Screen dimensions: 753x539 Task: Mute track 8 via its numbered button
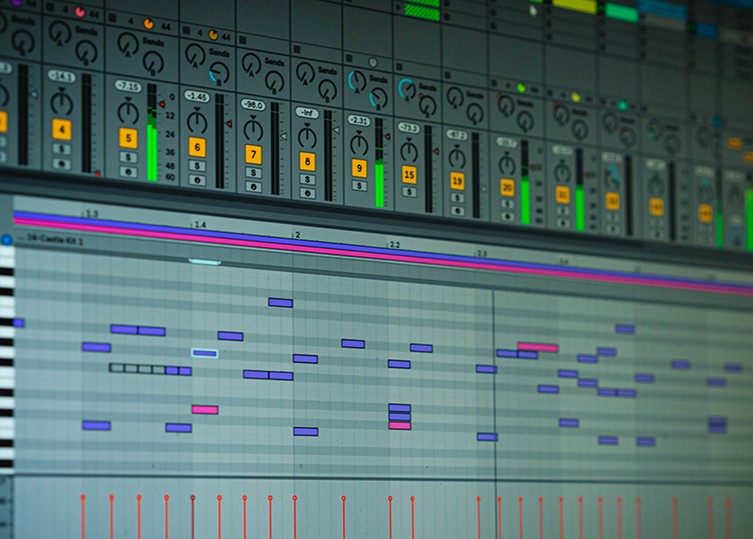click(x=307, y=161)
